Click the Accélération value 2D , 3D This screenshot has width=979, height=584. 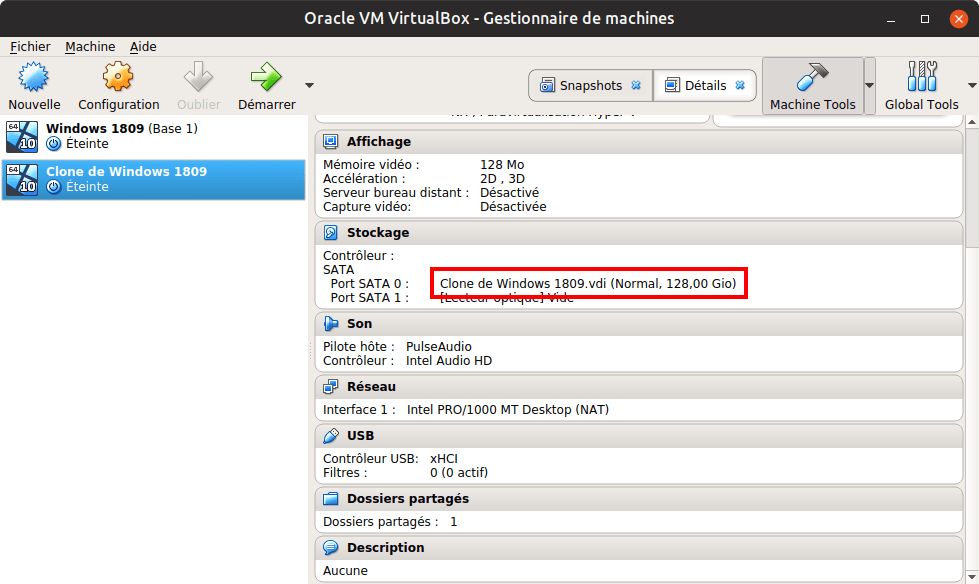pos(502,179)
